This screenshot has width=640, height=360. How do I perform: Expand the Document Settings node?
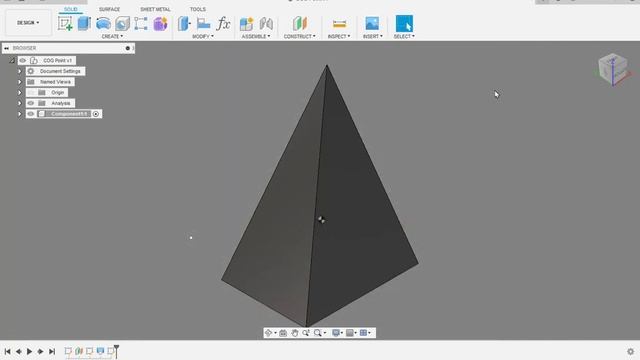coord(20,71)
